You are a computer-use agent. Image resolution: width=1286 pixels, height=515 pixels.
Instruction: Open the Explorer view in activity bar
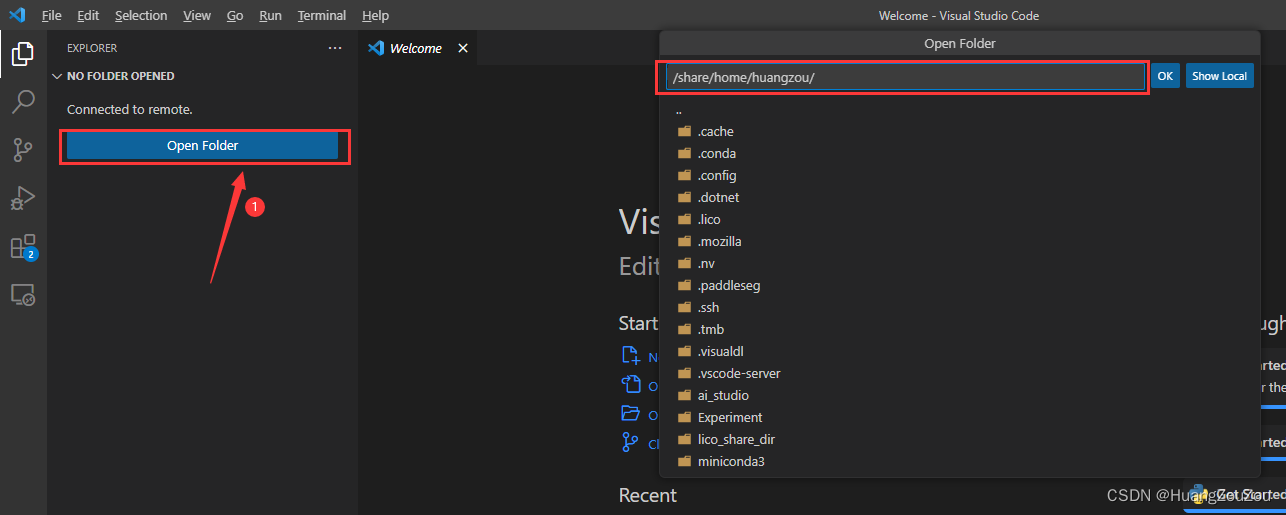tap(23, 54)
